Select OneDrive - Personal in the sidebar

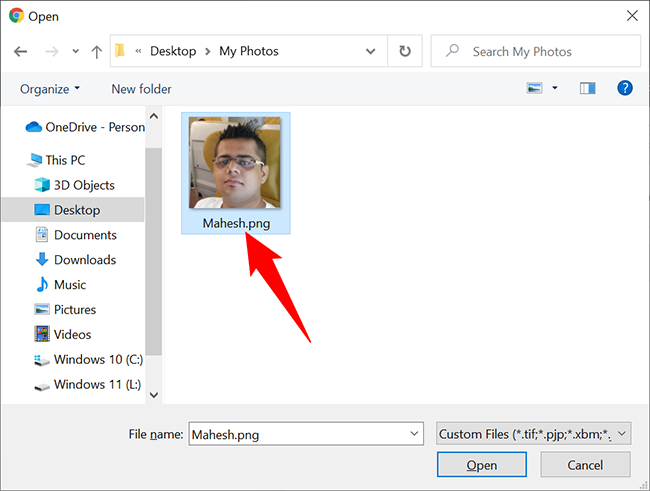point(85,127)
